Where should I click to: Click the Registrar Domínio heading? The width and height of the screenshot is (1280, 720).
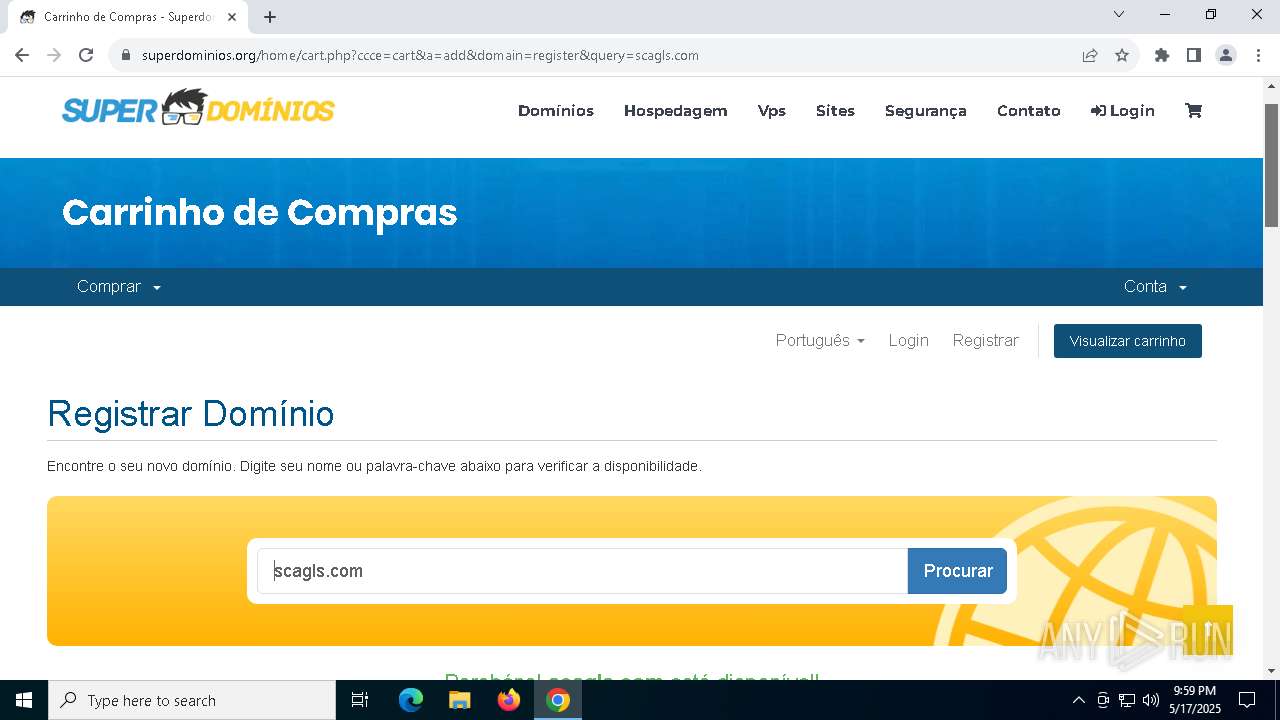pyautogui.click(x=191, y=413)
